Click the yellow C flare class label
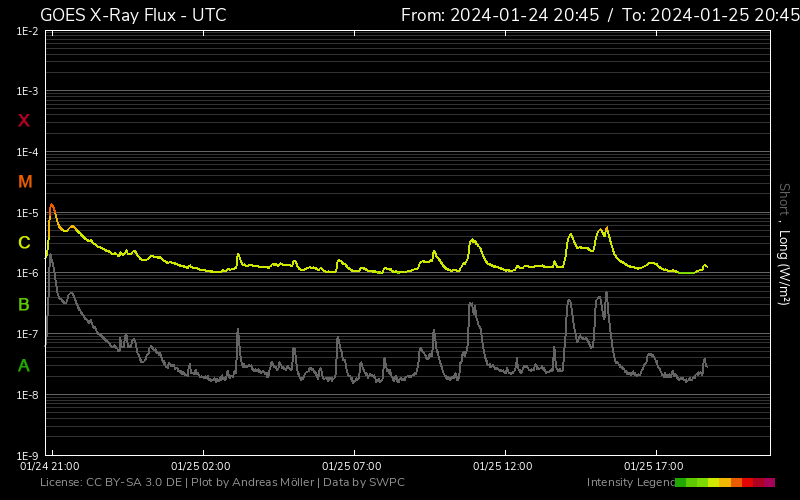The width and height of the screenshot is (800, 500). 25,243
